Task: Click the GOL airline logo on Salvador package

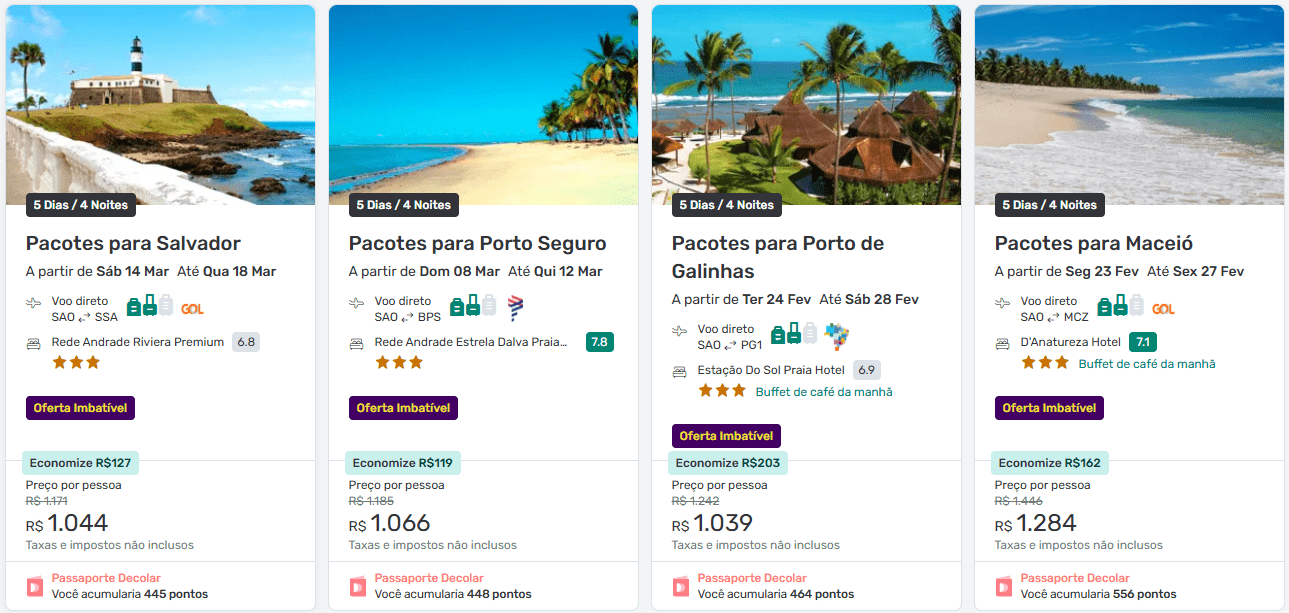Action: (193, 309)
